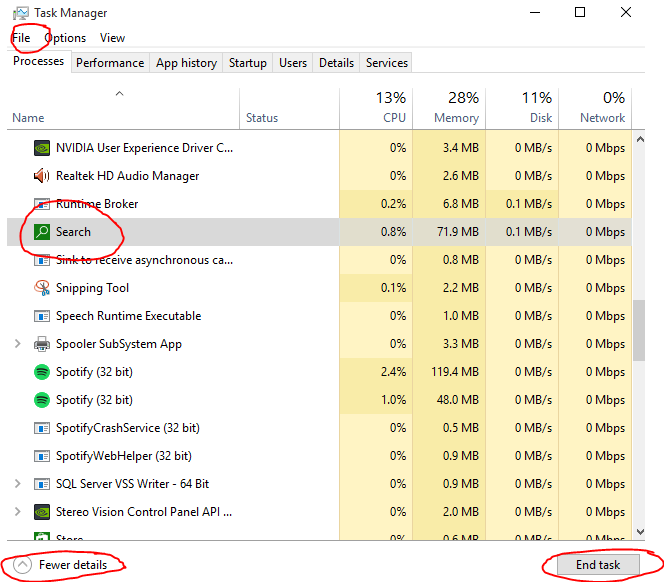The image size is (664, 582).
Task: Click the Speech Runtime Executable icon
Action: (x=42, y=316)
